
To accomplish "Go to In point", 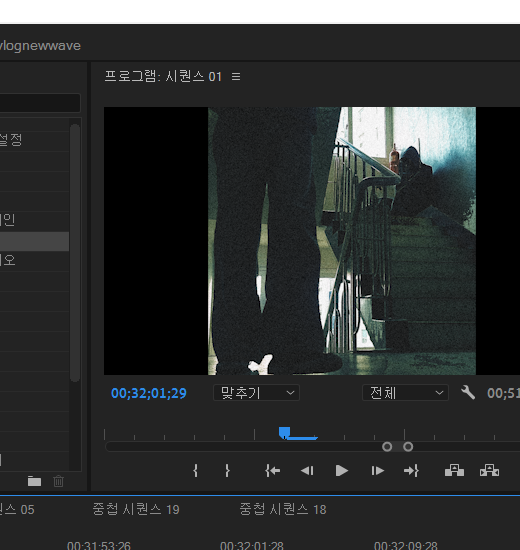I will coord(273,471).
